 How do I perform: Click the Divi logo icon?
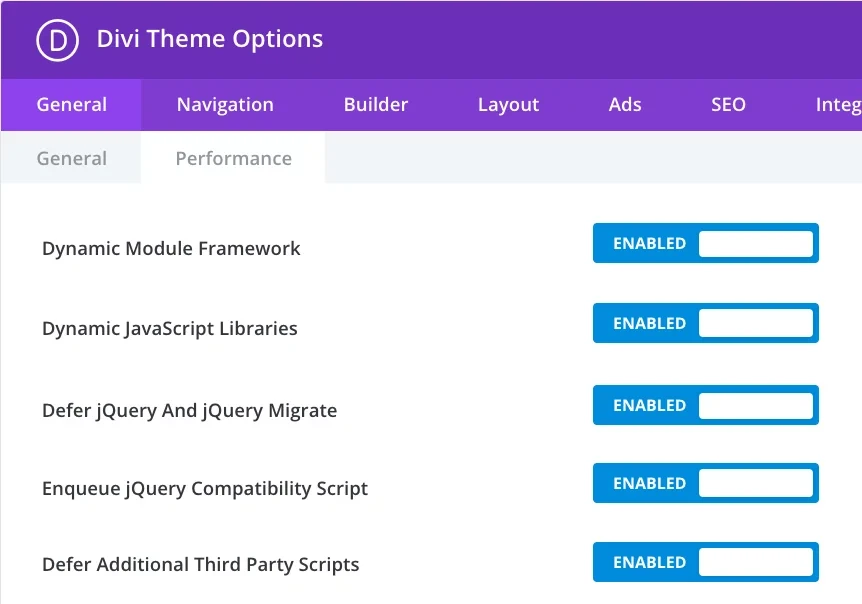coord(57,40)
